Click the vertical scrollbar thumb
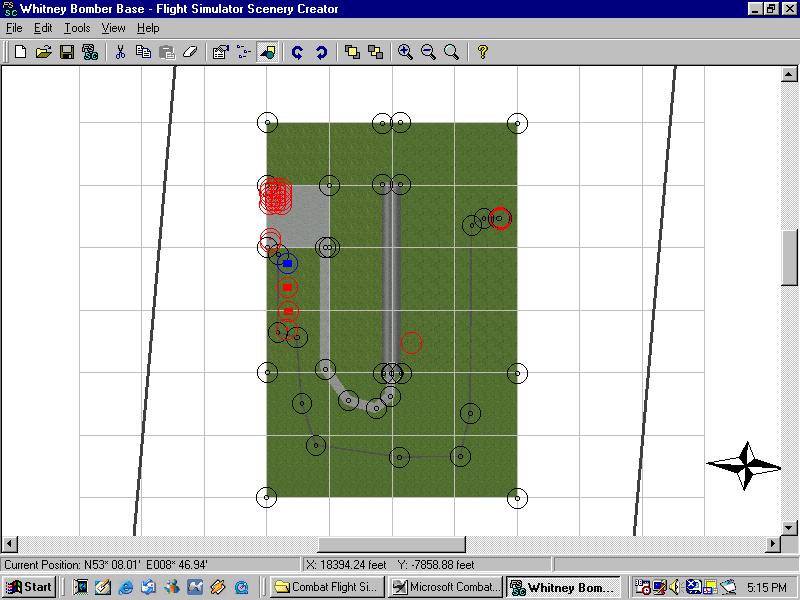 [x=789, y=257]
